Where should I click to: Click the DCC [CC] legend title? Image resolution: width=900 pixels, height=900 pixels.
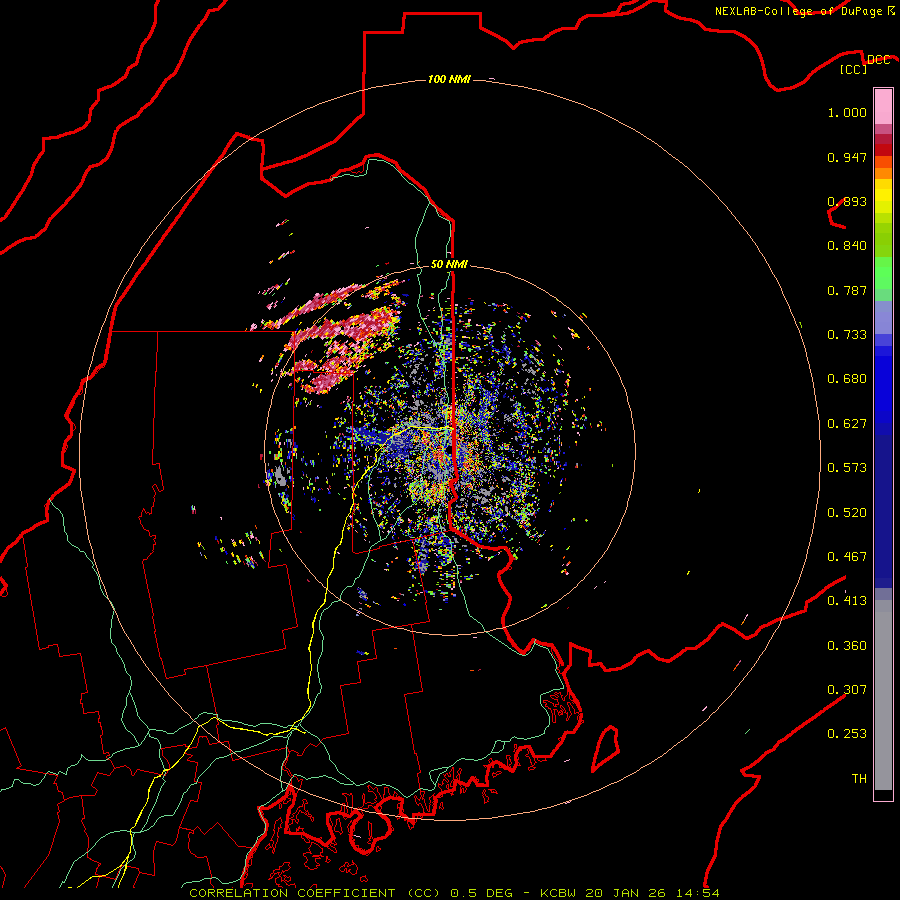click(865, 64)
